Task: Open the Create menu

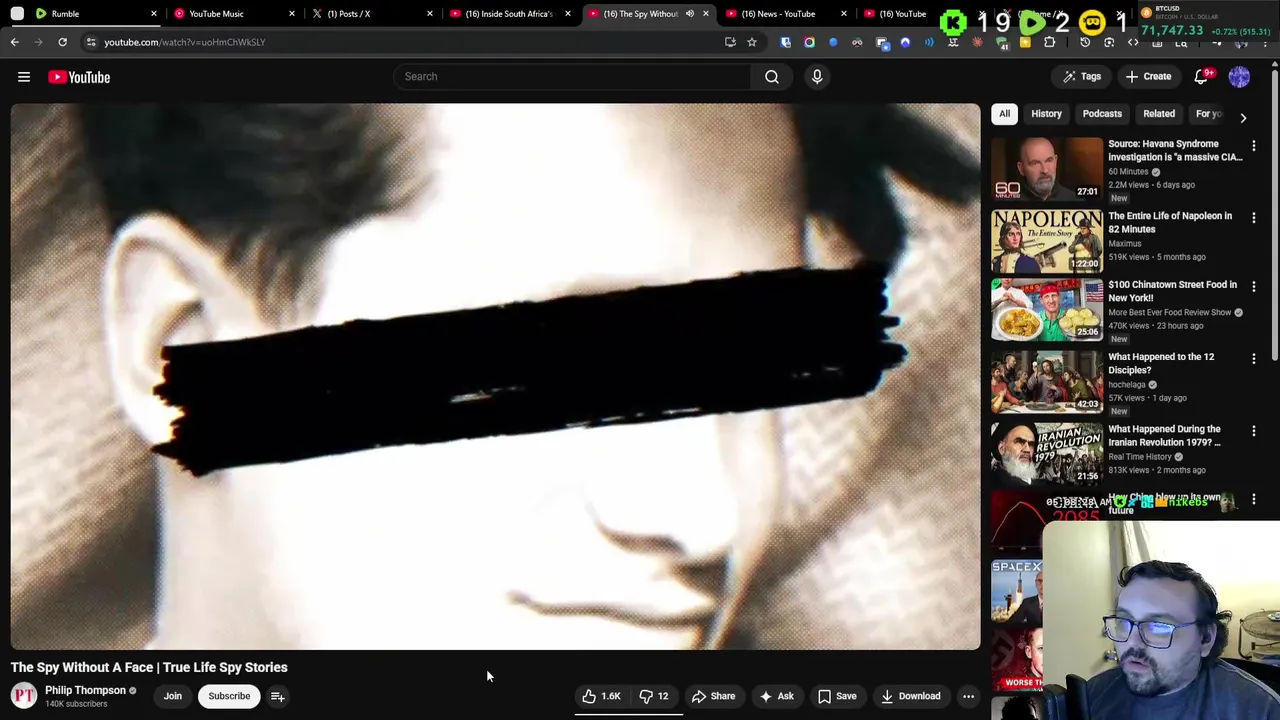Action: (x=1148, y=77)
